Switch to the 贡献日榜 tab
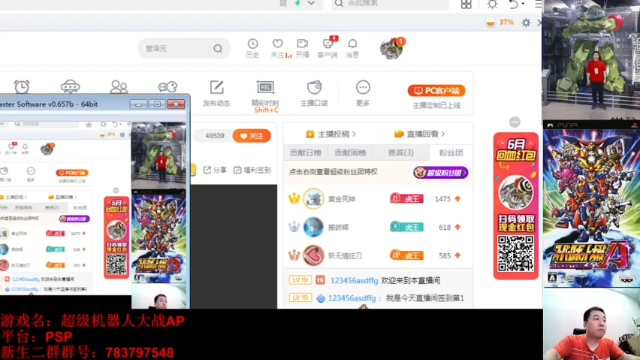The height and width of the screenshot is (360, 640). pos(305,153)
